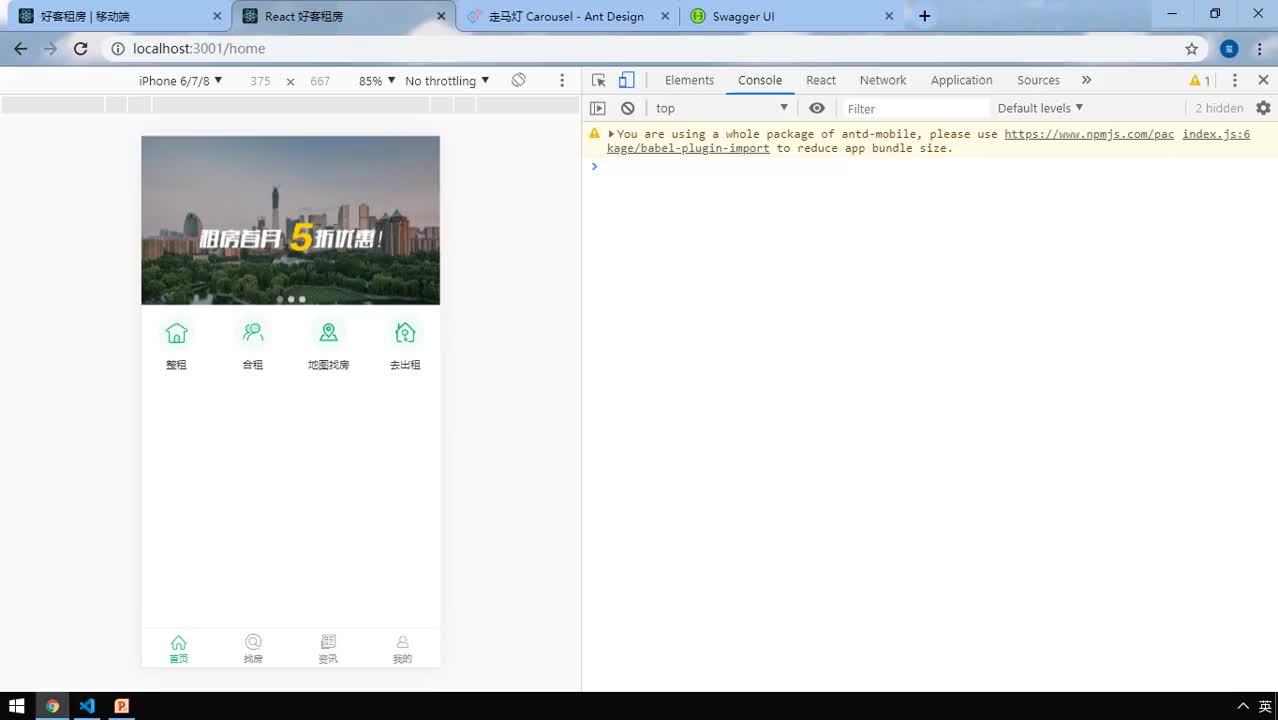The image size is (1278, 720).
Task: Open Chrome's three-dot menu
Action: pos(1260,49)
